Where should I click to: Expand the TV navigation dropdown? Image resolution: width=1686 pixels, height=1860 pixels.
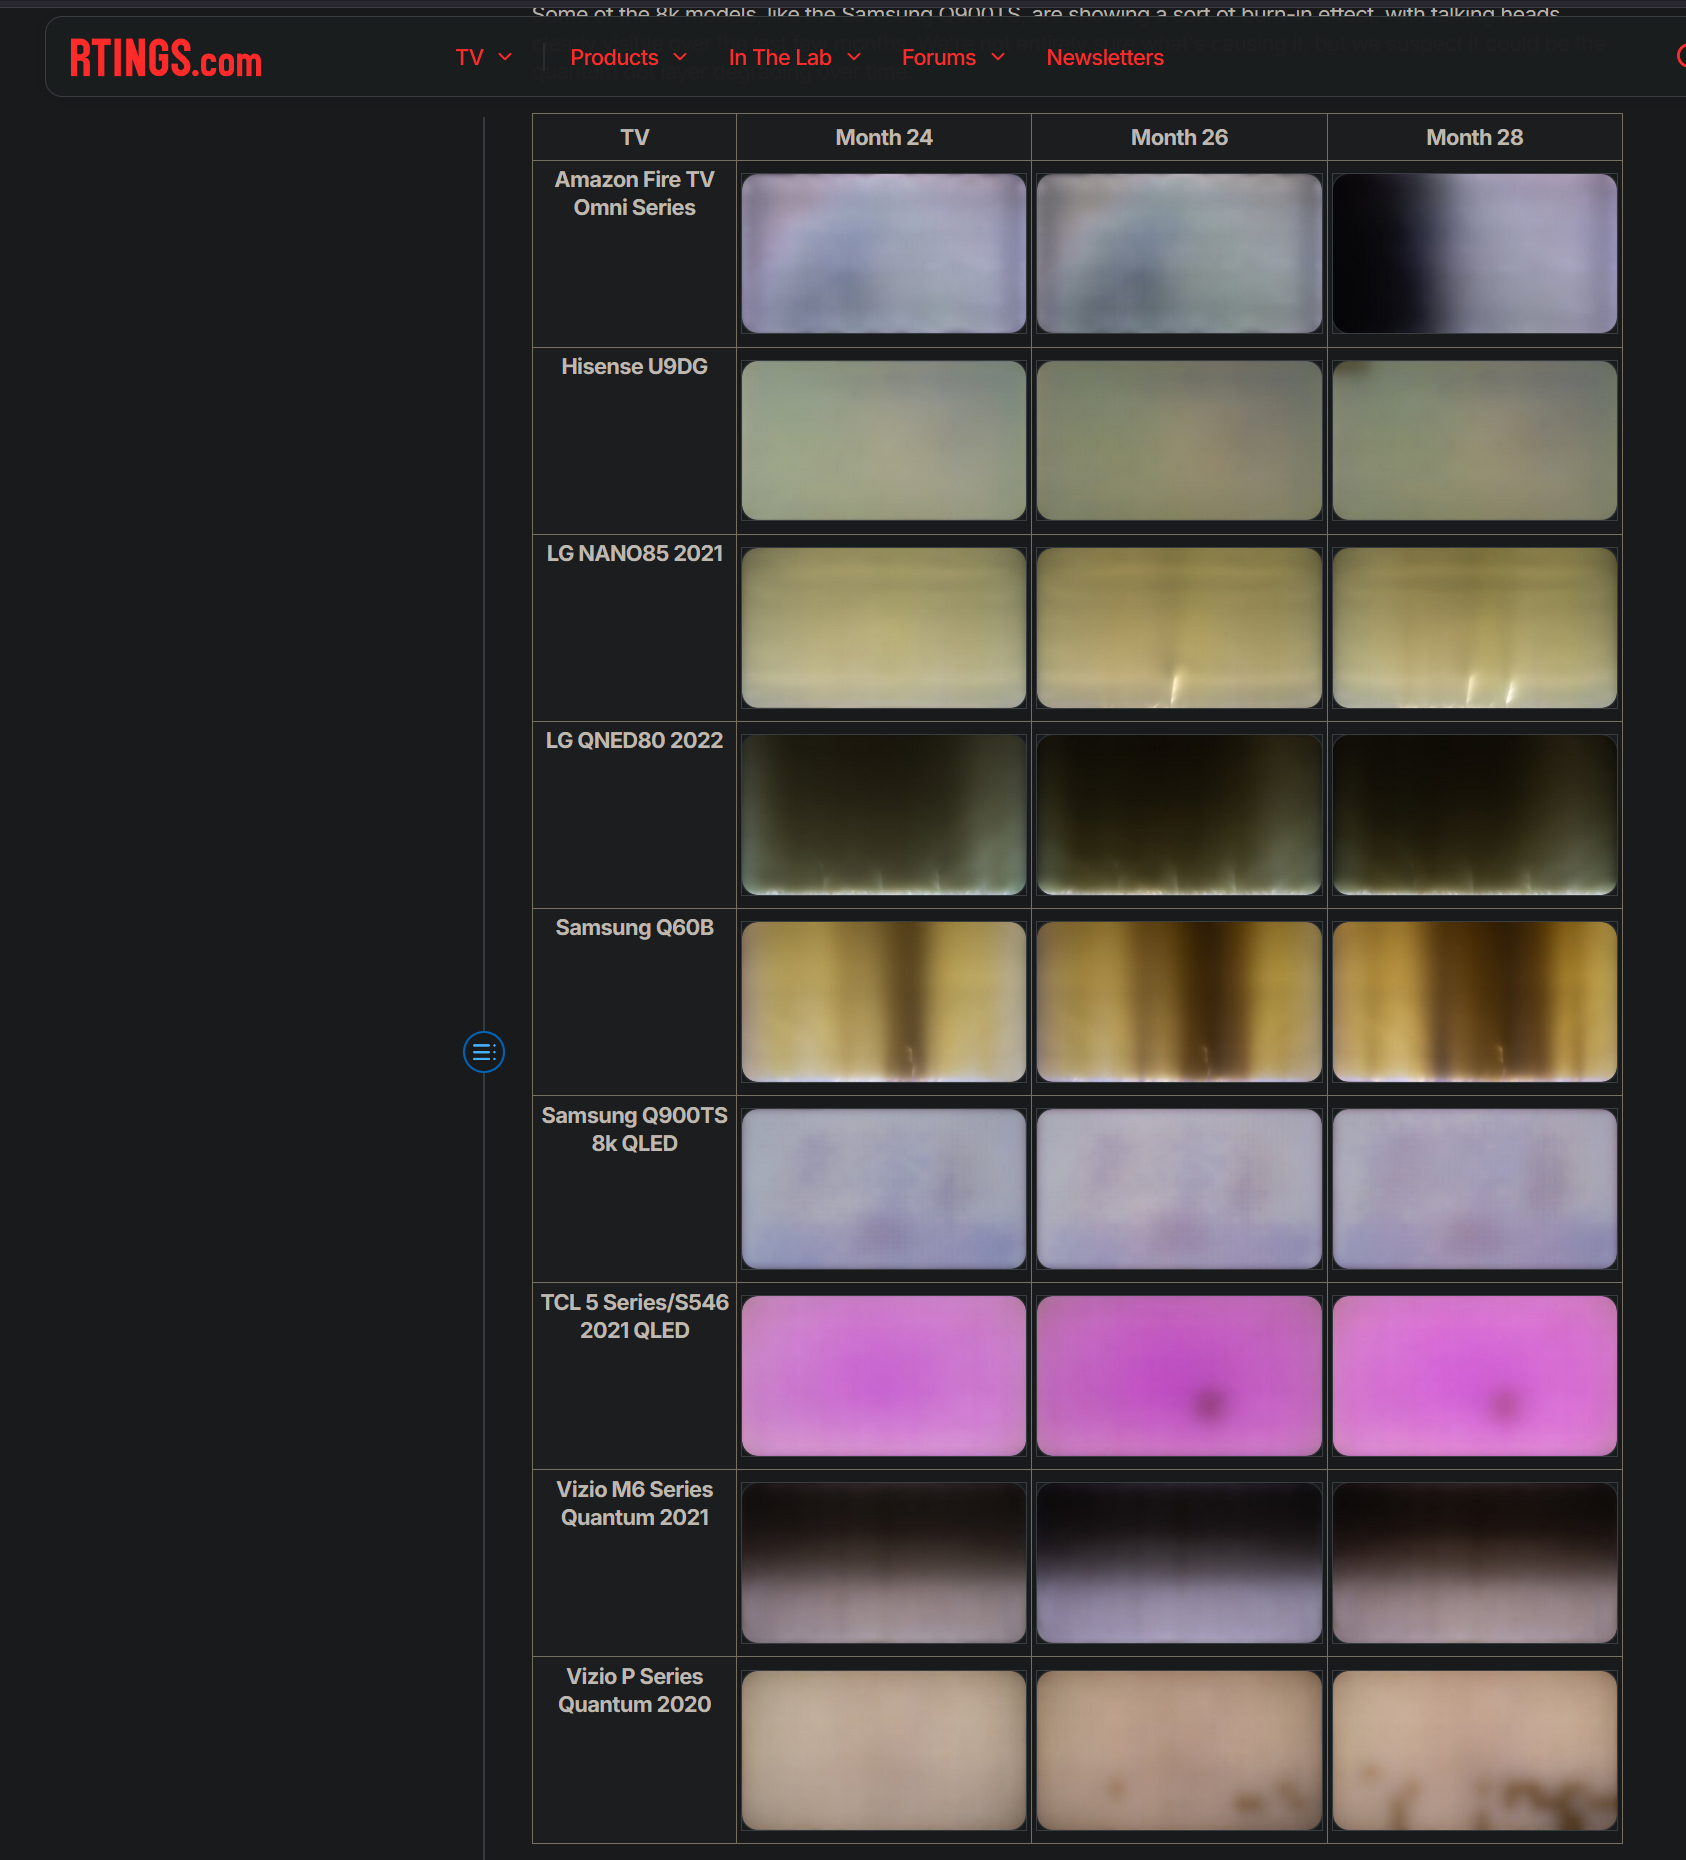click(x=483, y=57)
